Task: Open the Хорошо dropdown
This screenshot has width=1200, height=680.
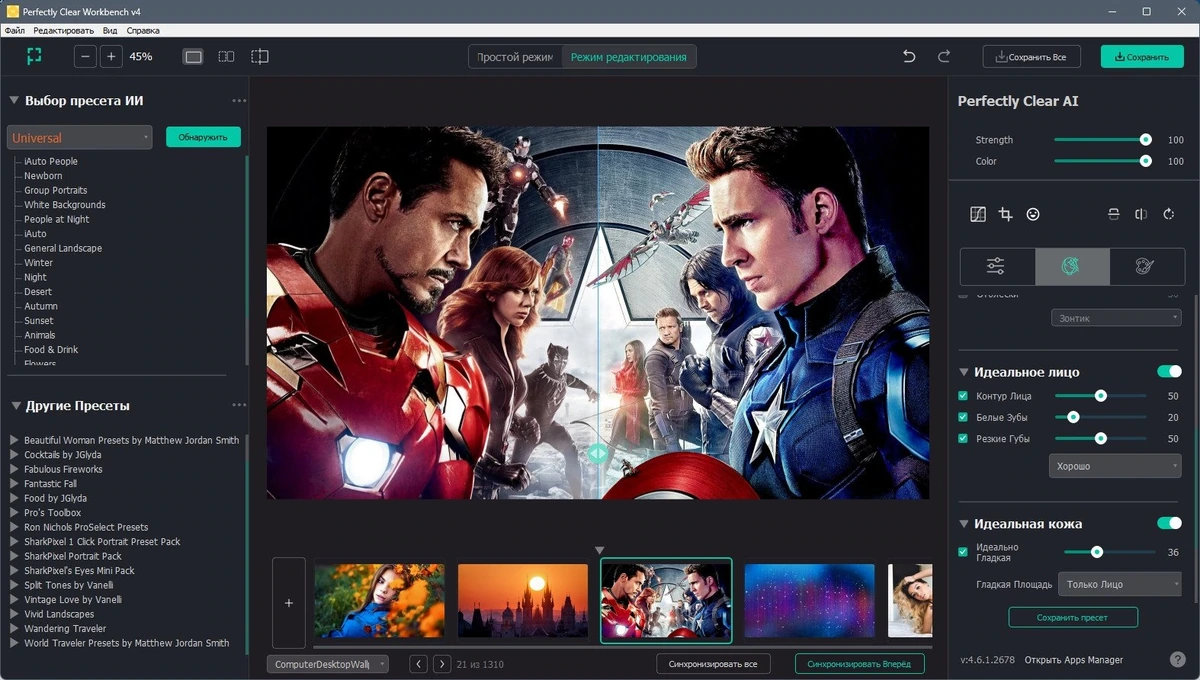Action: click(x=1116, y=466)
